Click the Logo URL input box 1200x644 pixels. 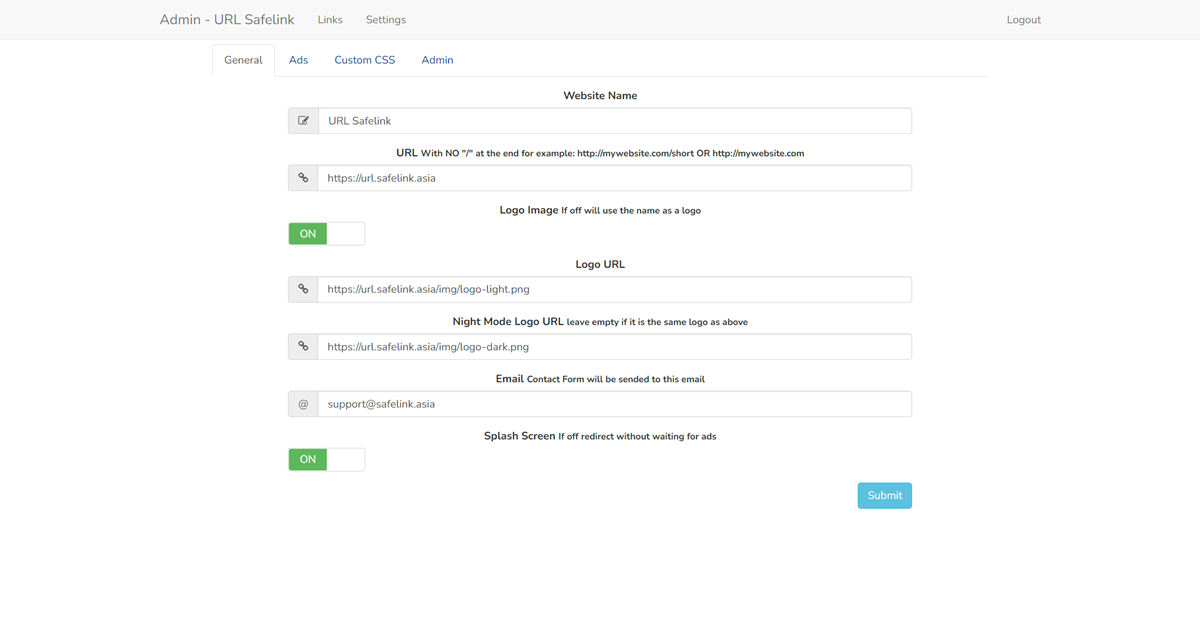614,289
